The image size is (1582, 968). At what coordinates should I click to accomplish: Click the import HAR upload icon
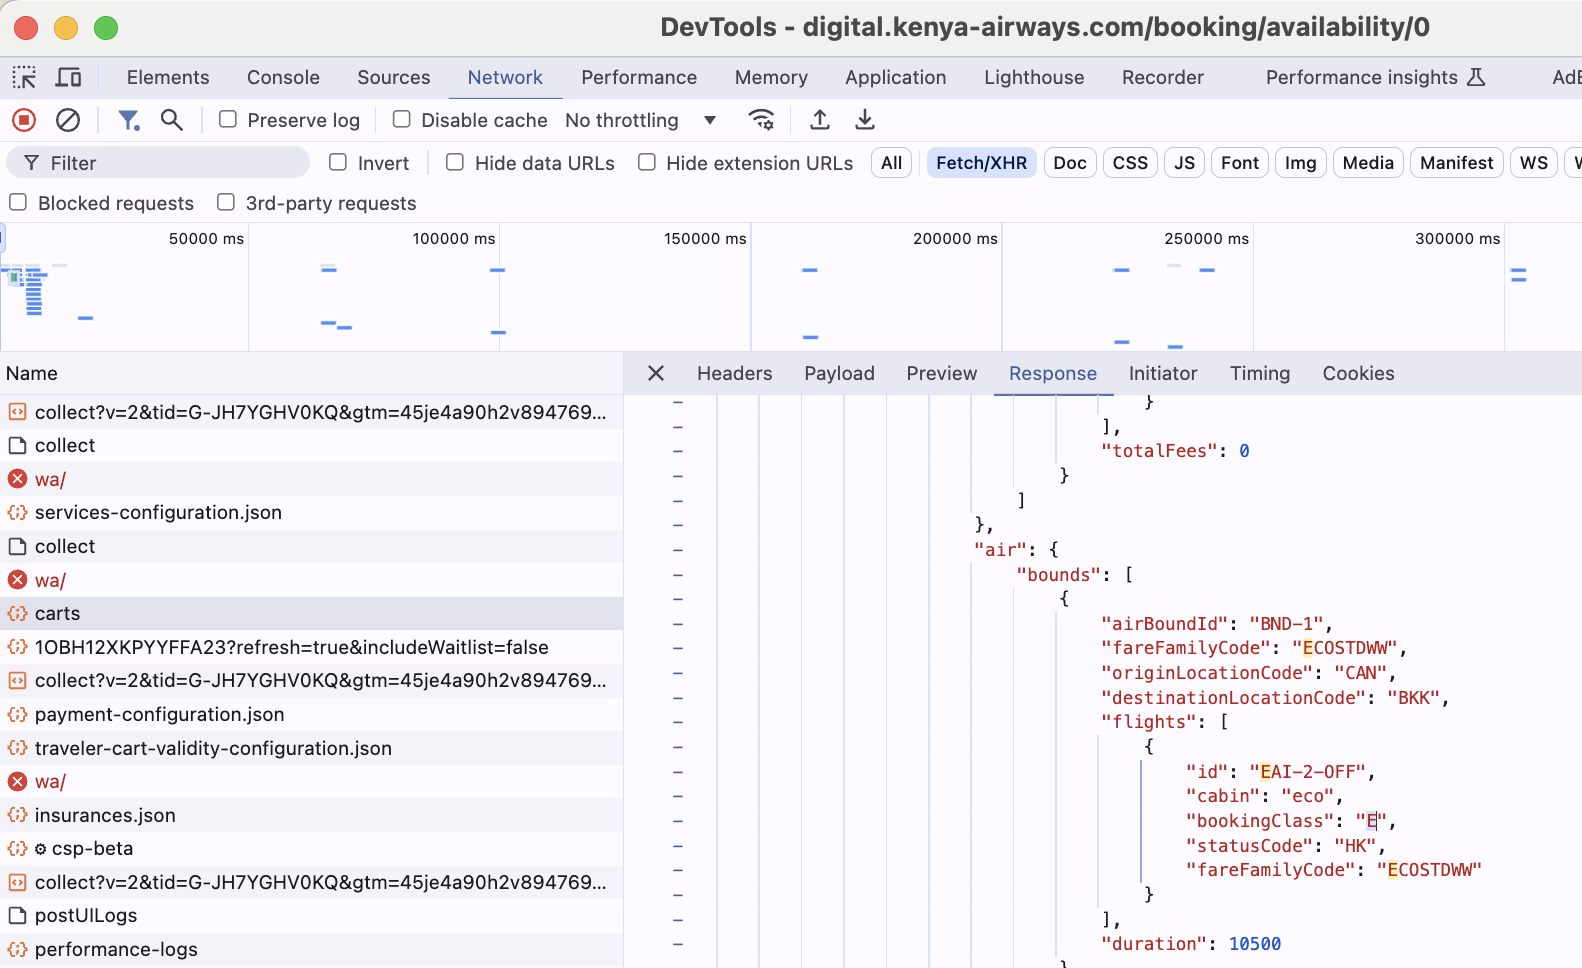[820, 120]
